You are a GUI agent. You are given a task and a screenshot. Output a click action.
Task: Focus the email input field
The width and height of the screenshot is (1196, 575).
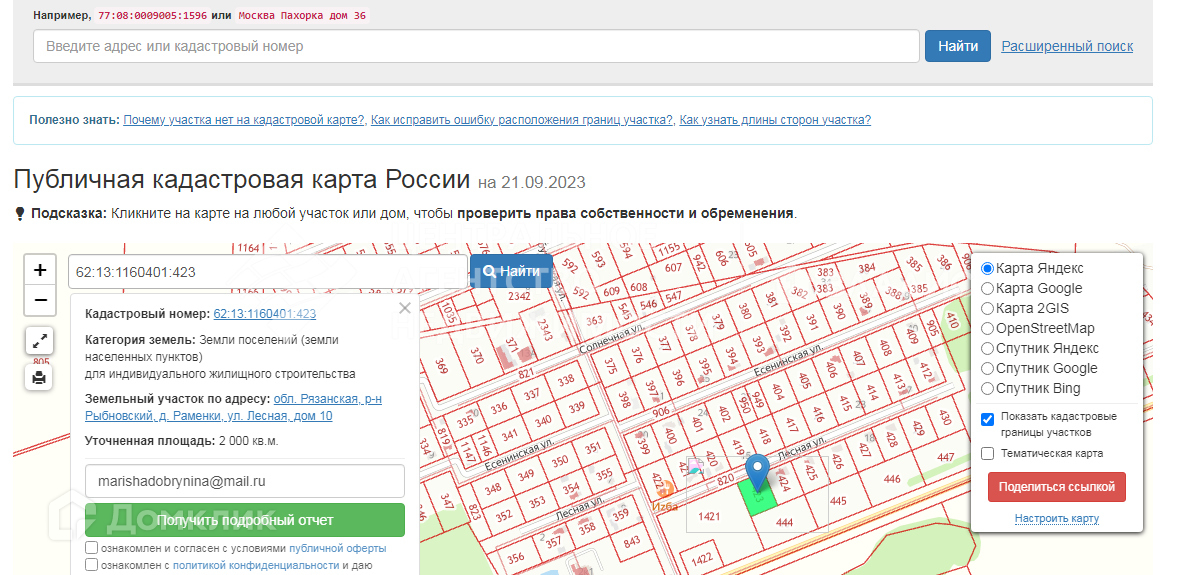pyautogui.click(x=245, y=481)
